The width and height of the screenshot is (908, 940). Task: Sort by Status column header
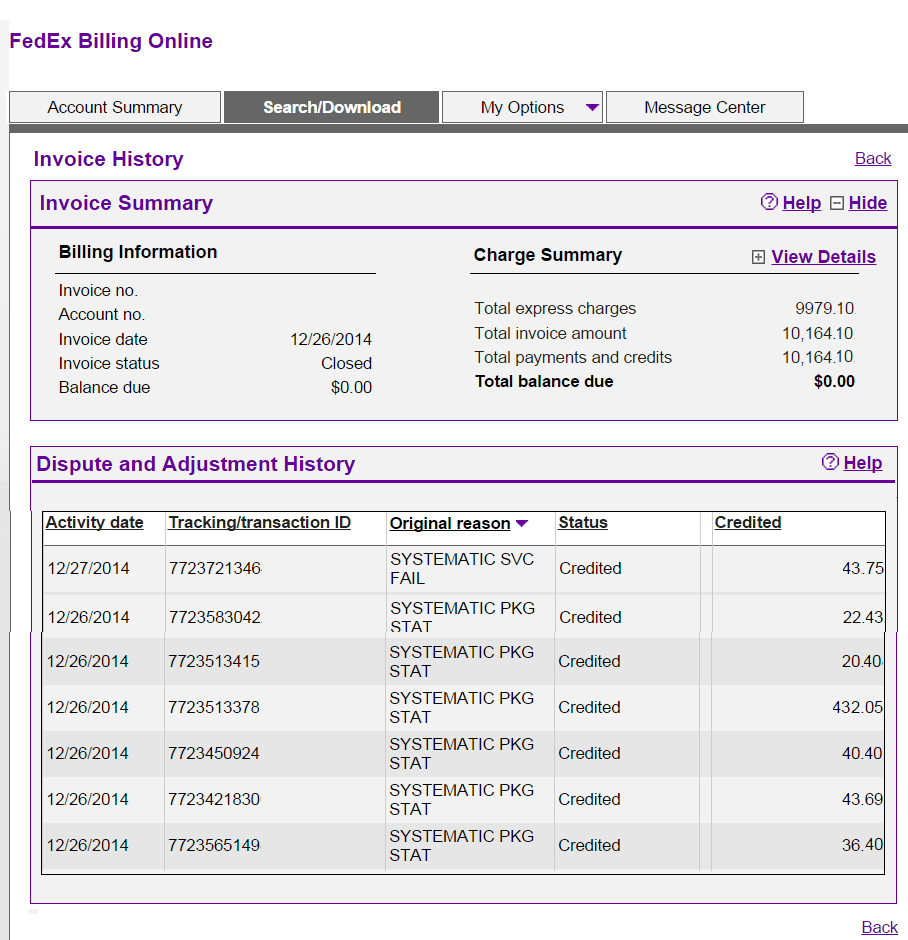[583, 522]
